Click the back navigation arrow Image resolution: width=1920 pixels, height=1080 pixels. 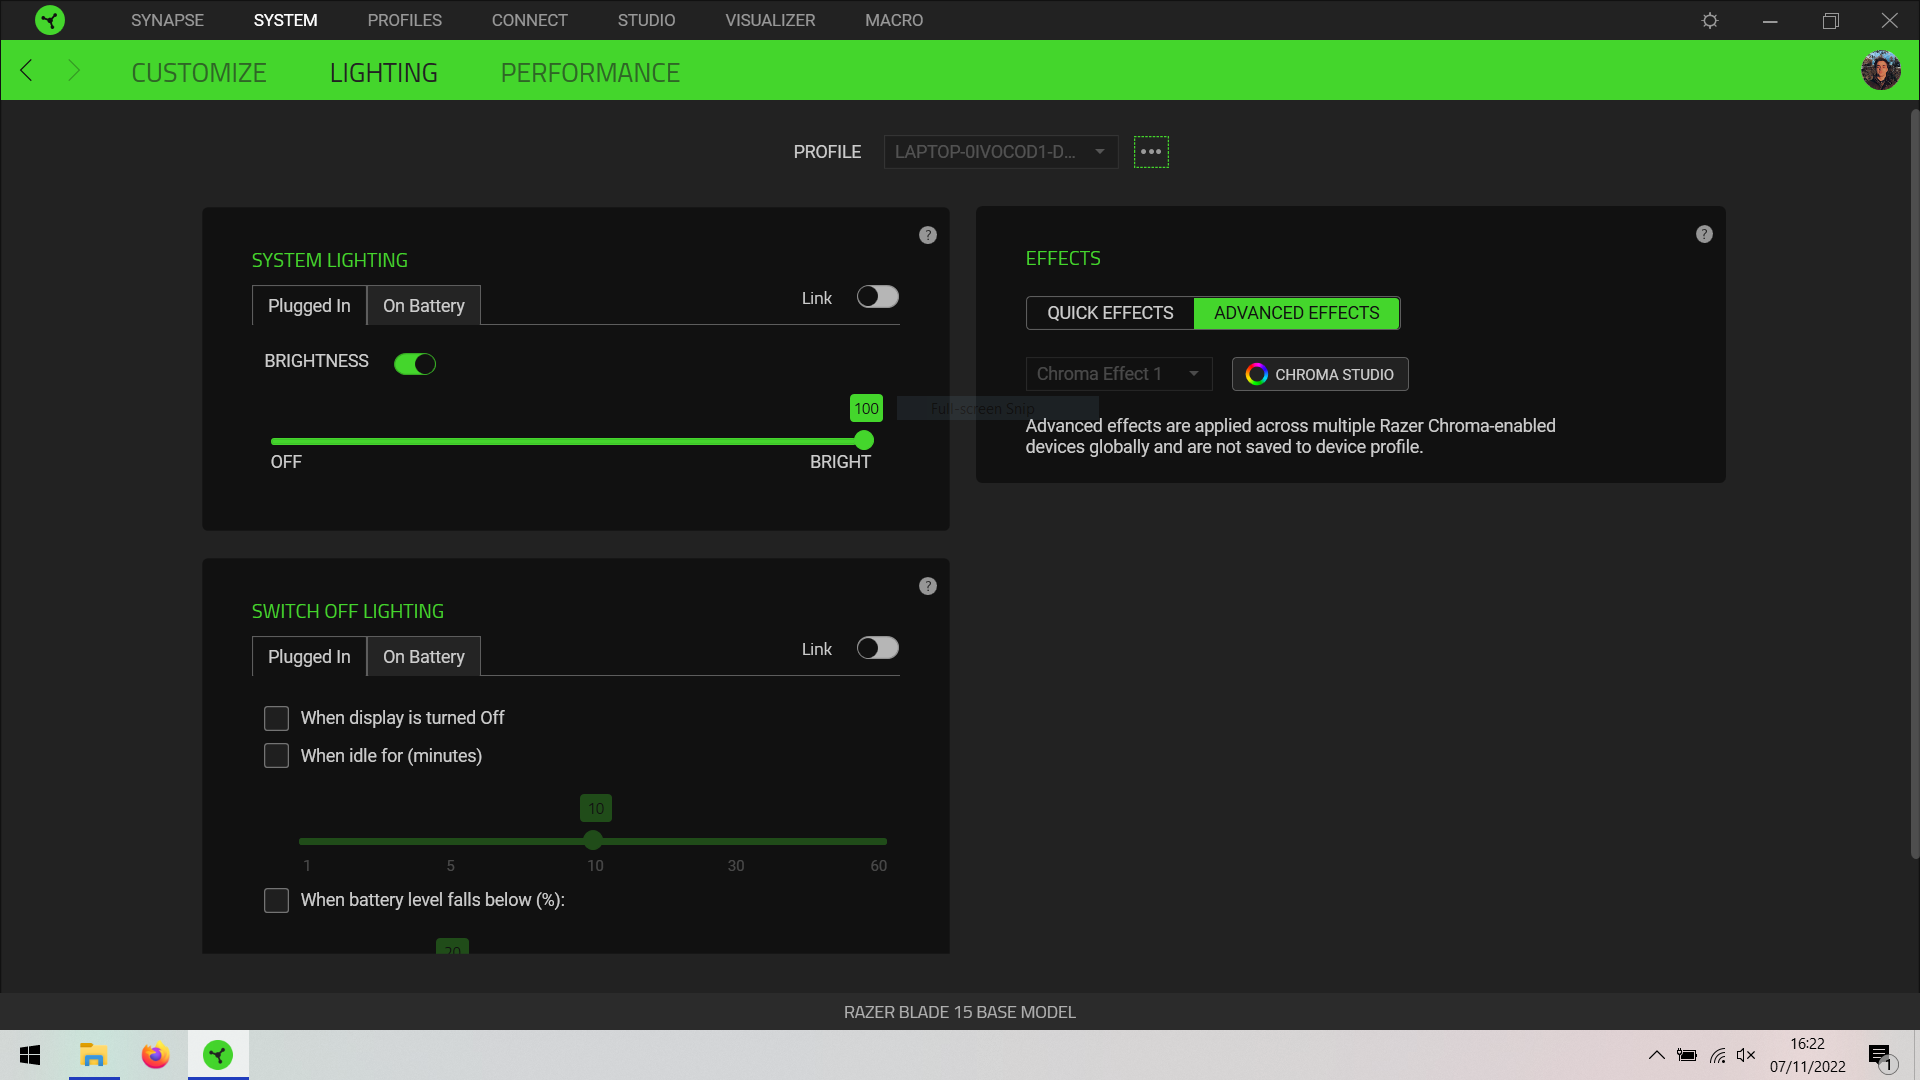(27, 70)
